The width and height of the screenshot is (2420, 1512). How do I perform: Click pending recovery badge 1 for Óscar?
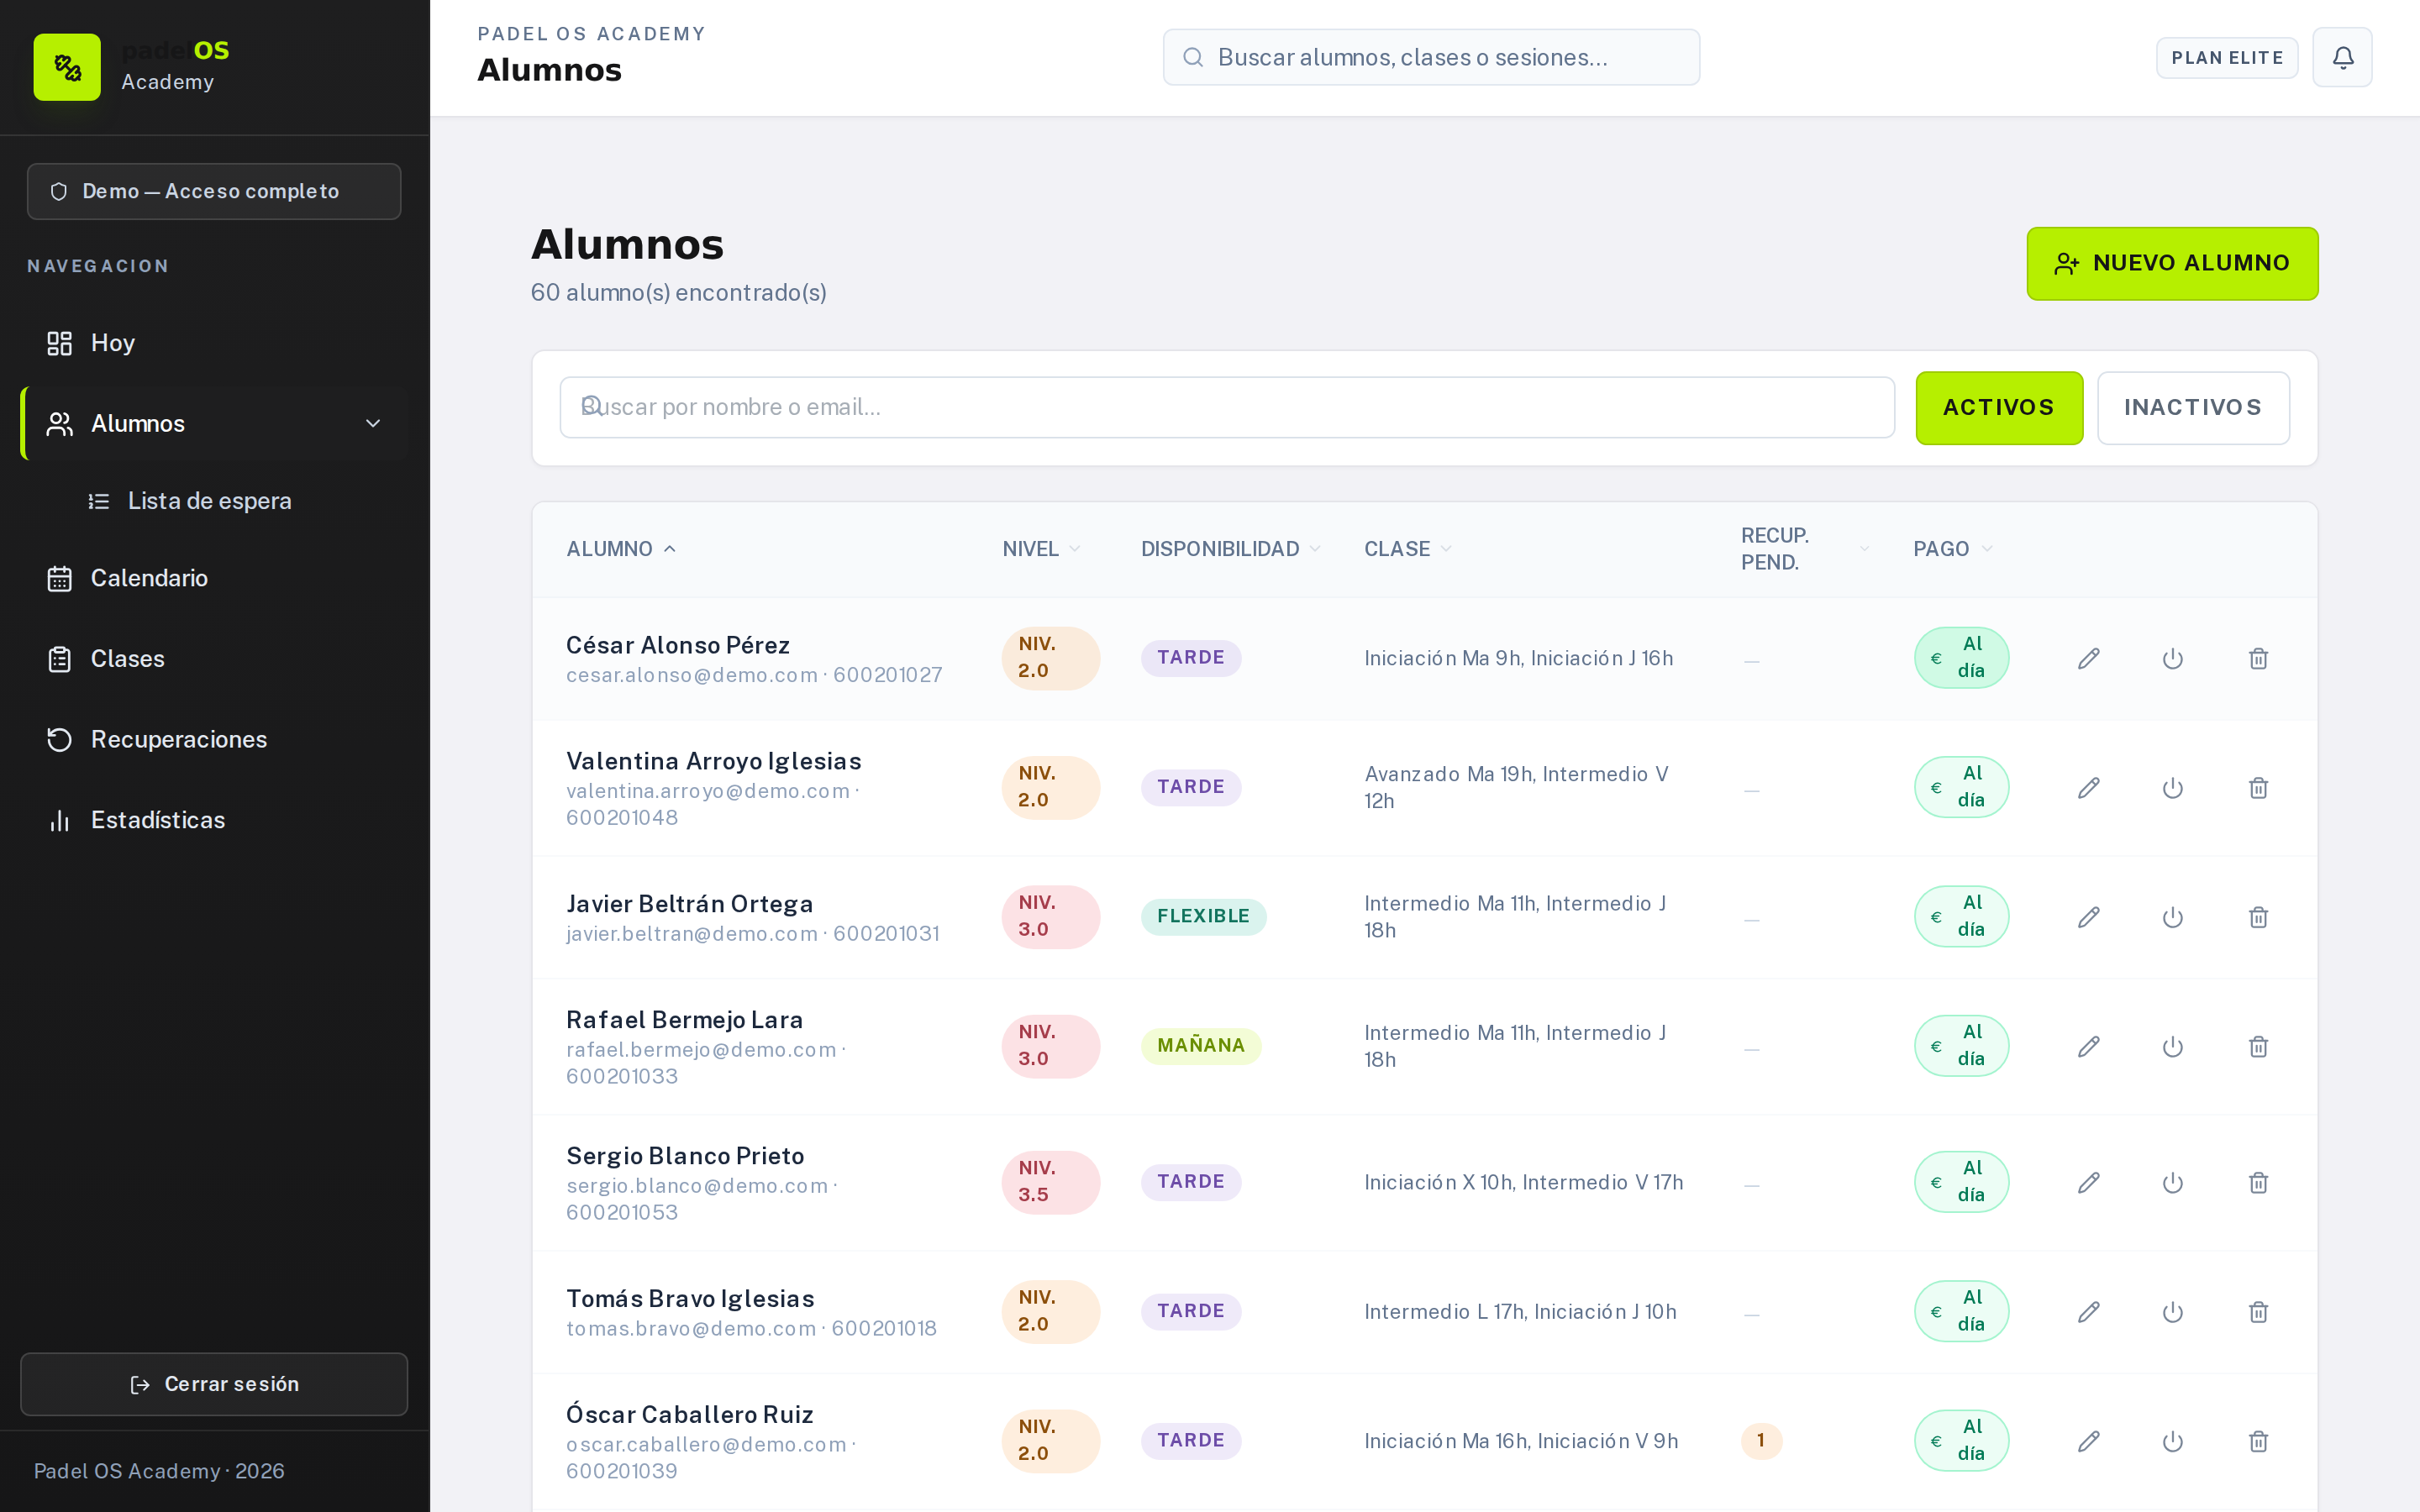point(1761,1440)
